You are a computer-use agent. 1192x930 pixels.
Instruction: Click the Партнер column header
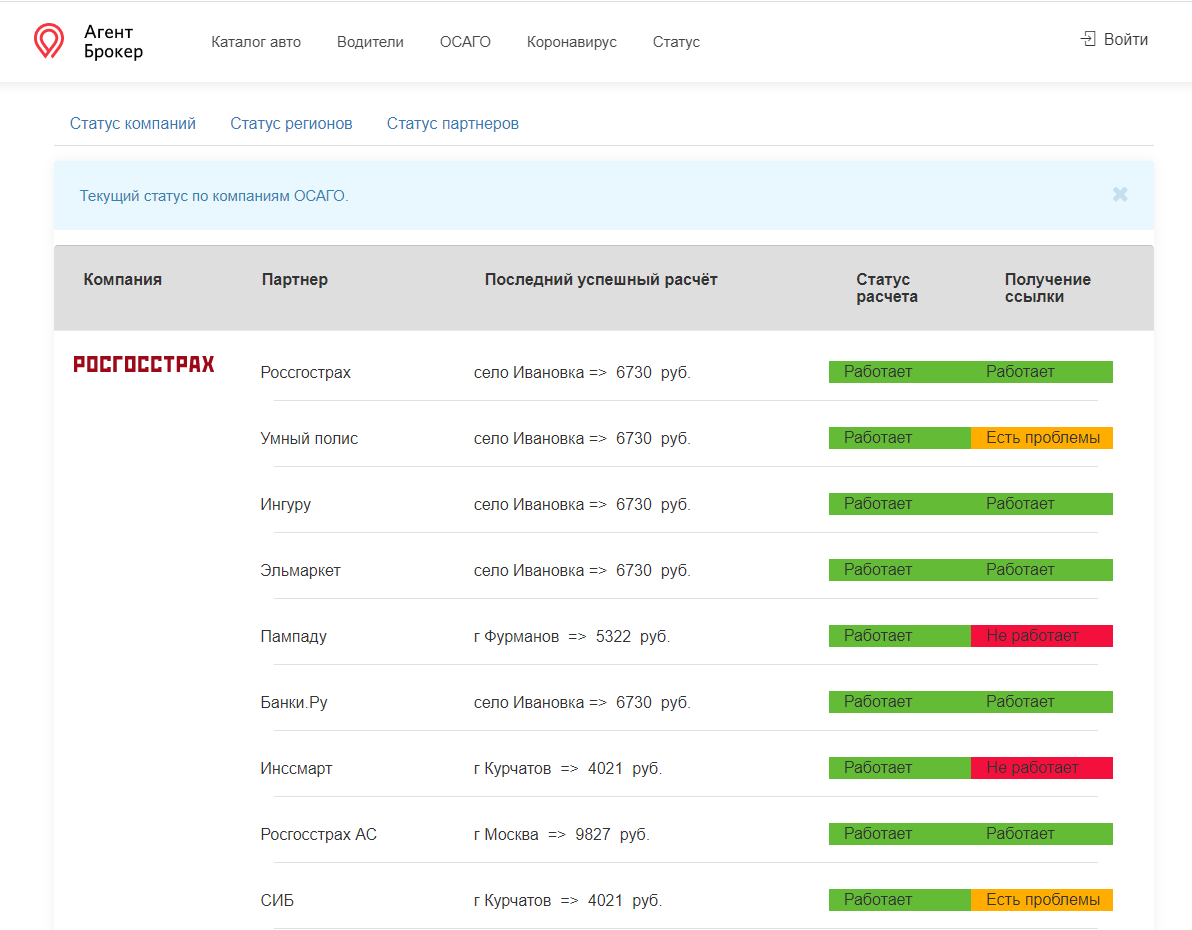[x=295, y=279]
